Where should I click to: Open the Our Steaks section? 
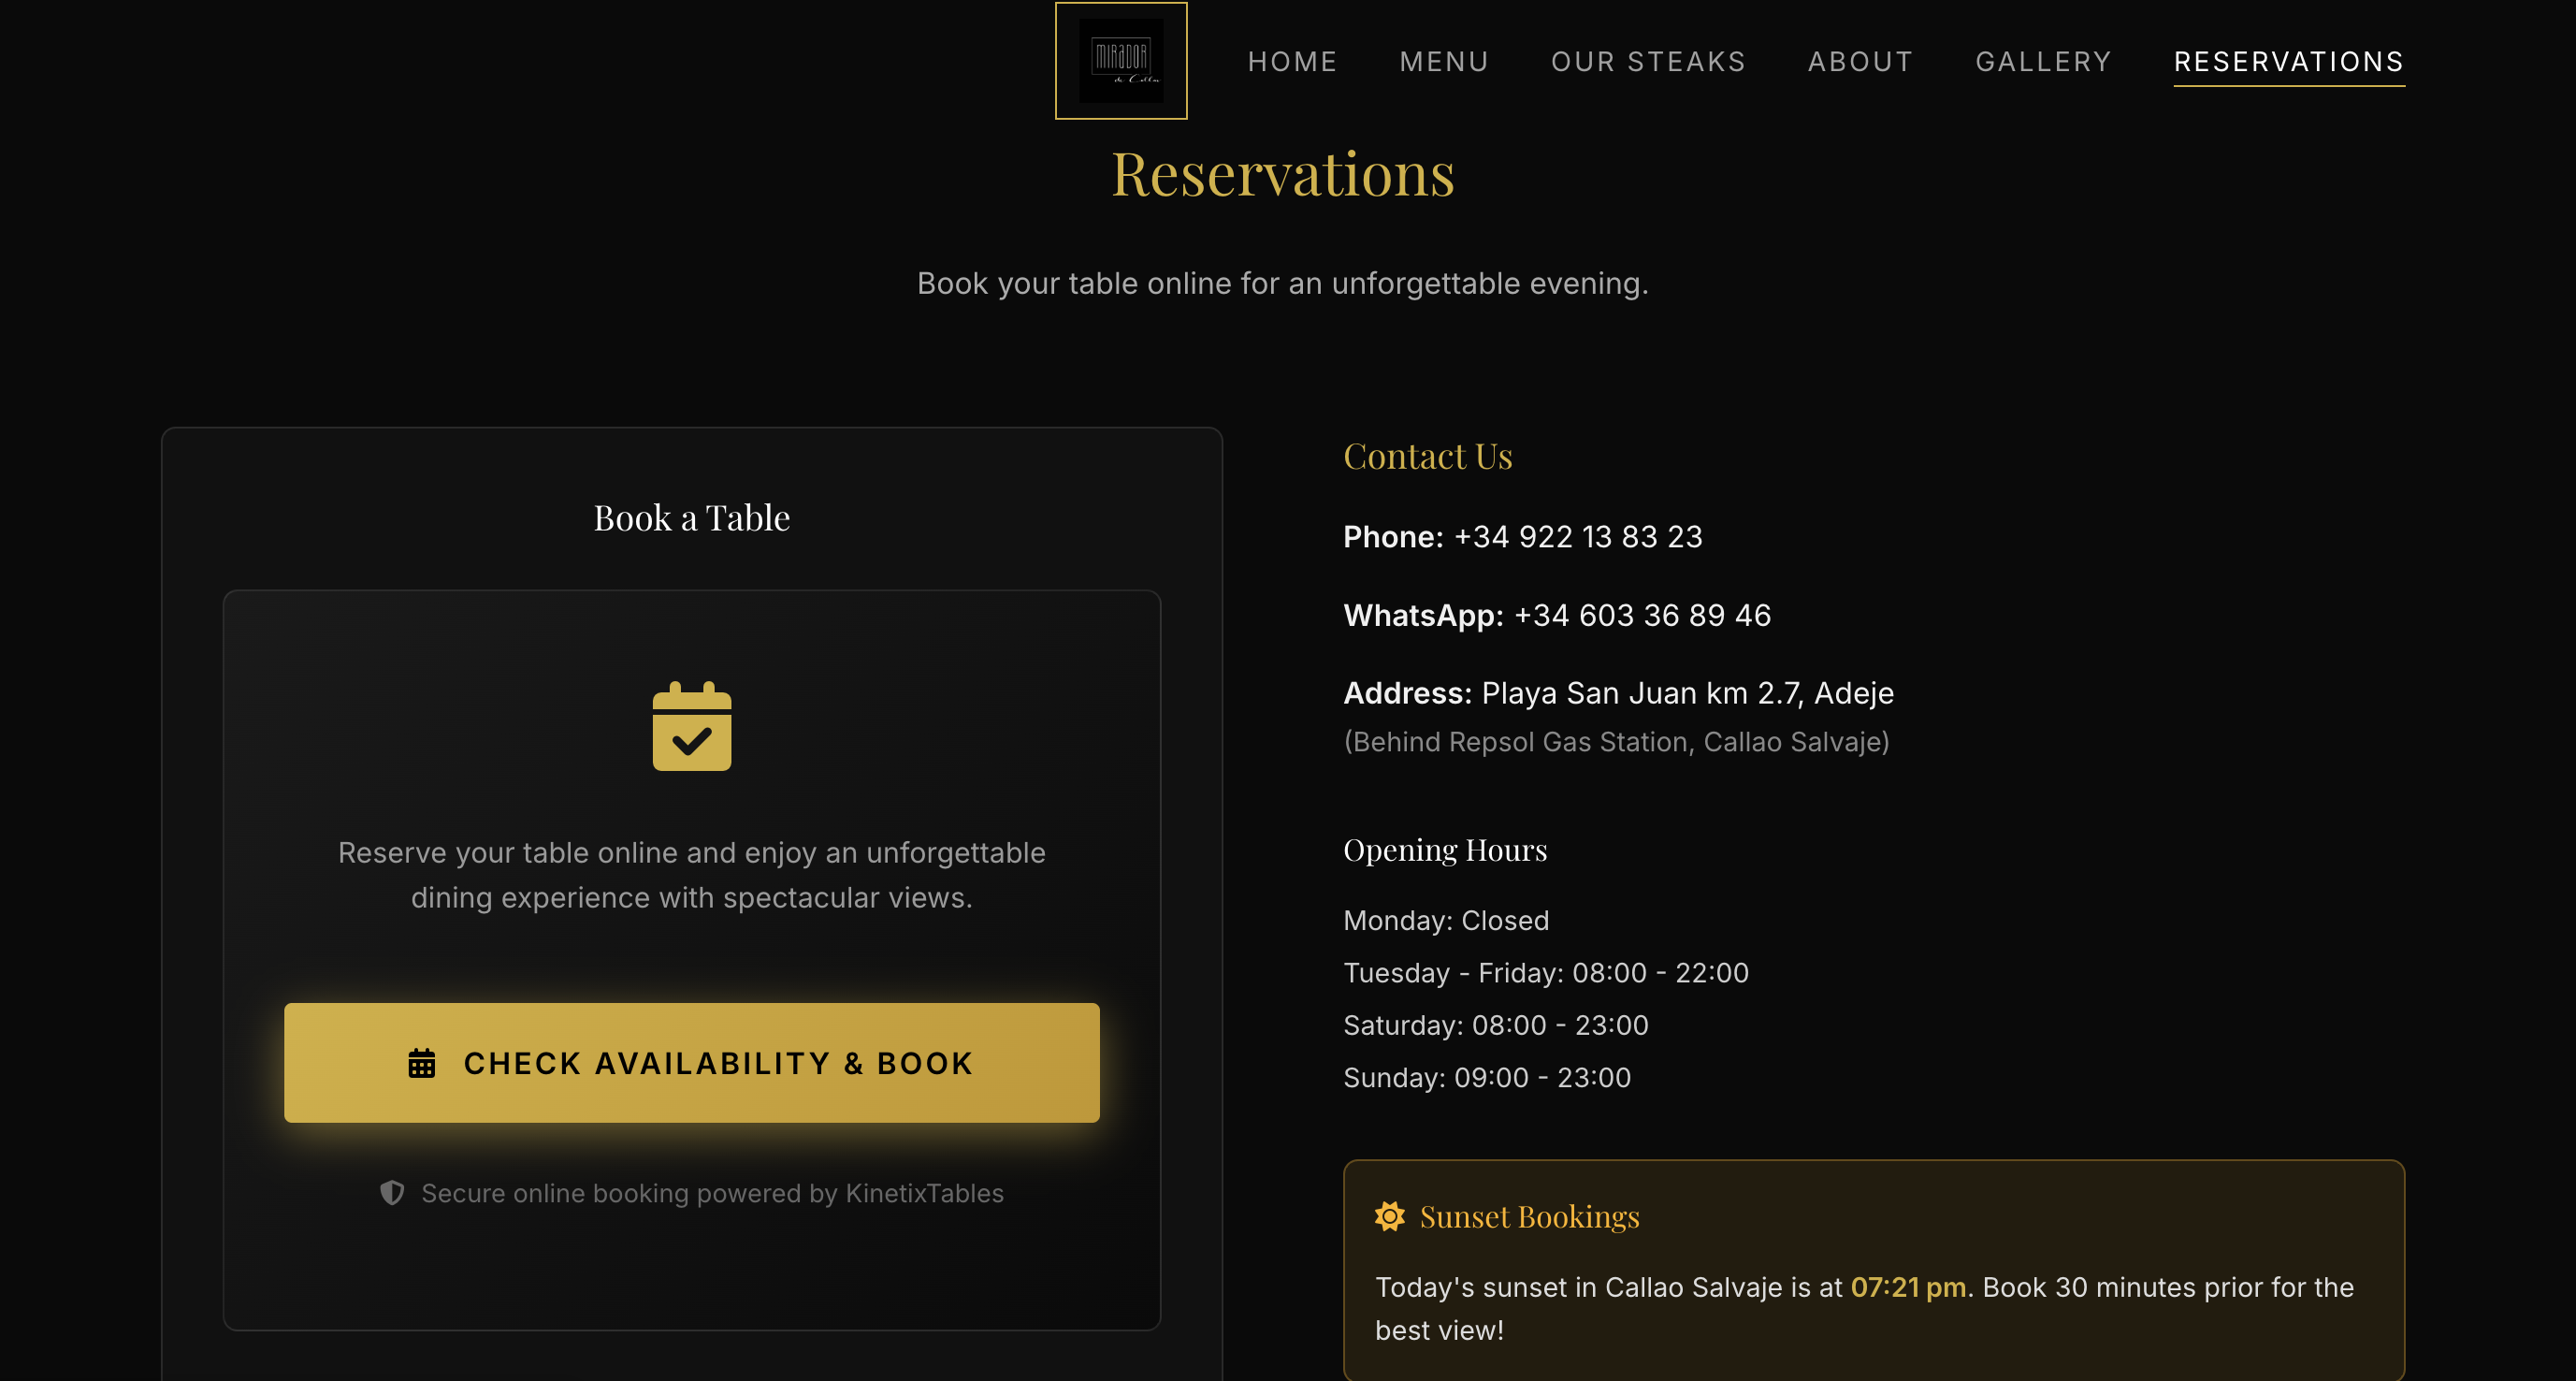pos(1648,62)
